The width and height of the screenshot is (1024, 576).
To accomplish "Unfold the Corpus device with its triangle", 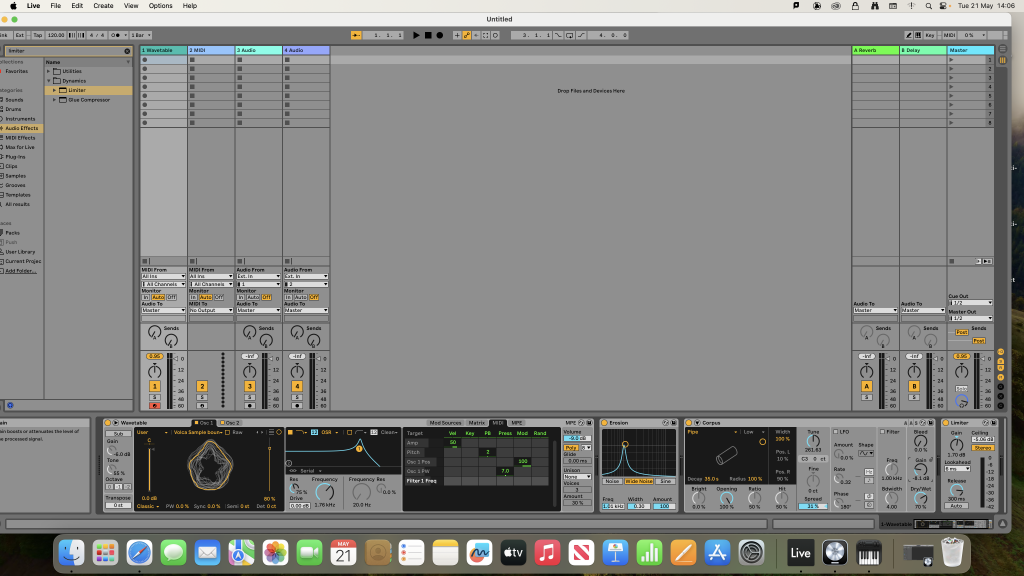I will (697, 423).
